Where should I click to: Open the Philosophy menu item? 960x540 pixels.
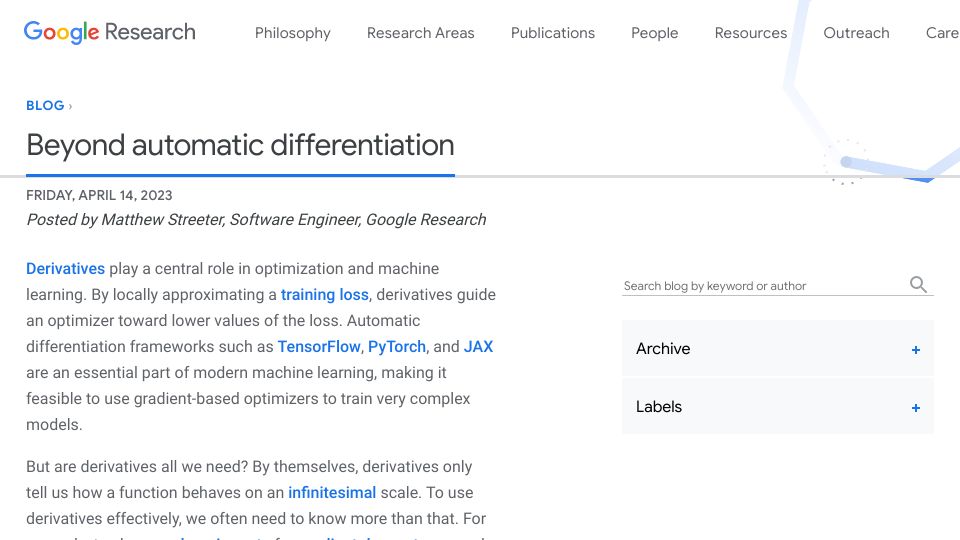(293, 33)
